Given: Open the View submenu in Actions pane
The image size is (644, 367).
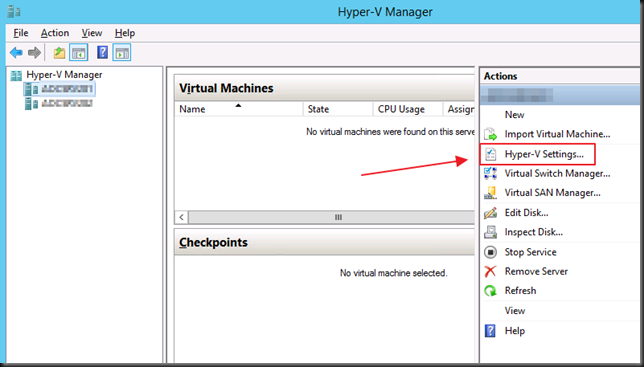Looking at the screenshot, I should pyautogui.click(x=515, y=311).
